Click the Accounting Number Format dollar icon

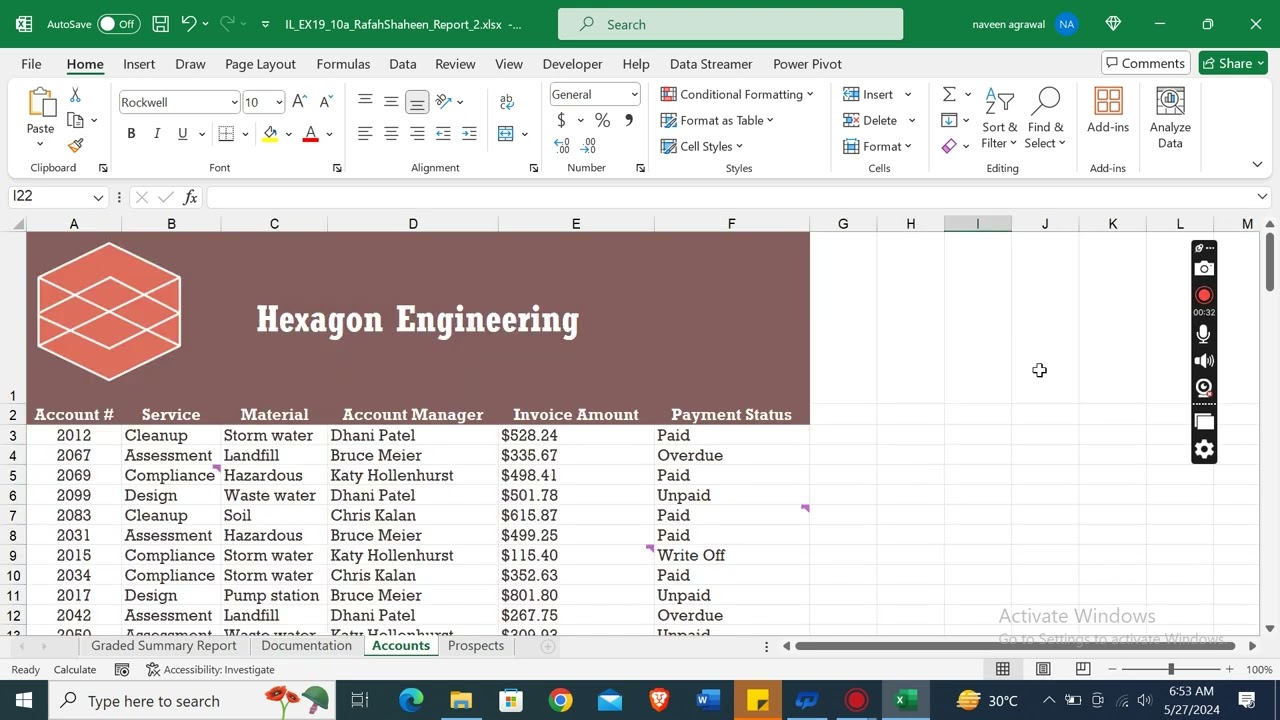click(x=561, y=120)
